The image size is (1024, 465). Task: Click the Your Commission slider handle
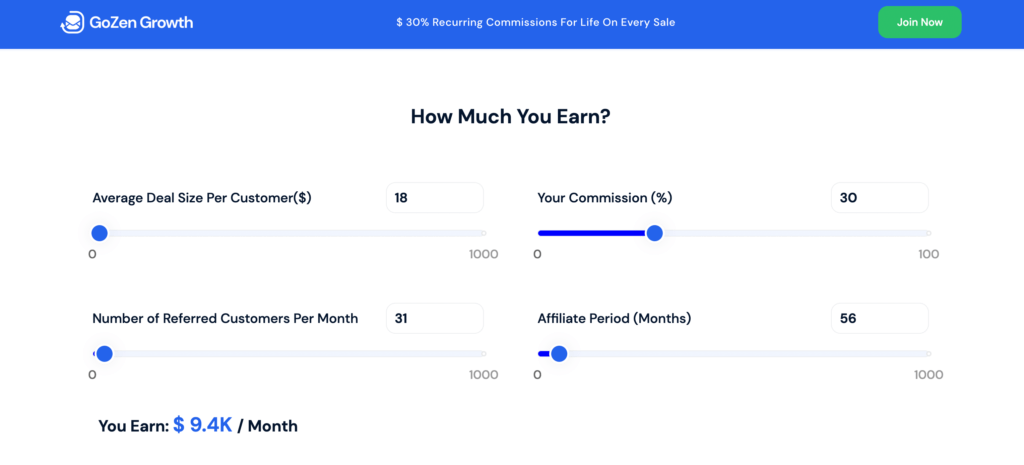click(x=654, y=233)
